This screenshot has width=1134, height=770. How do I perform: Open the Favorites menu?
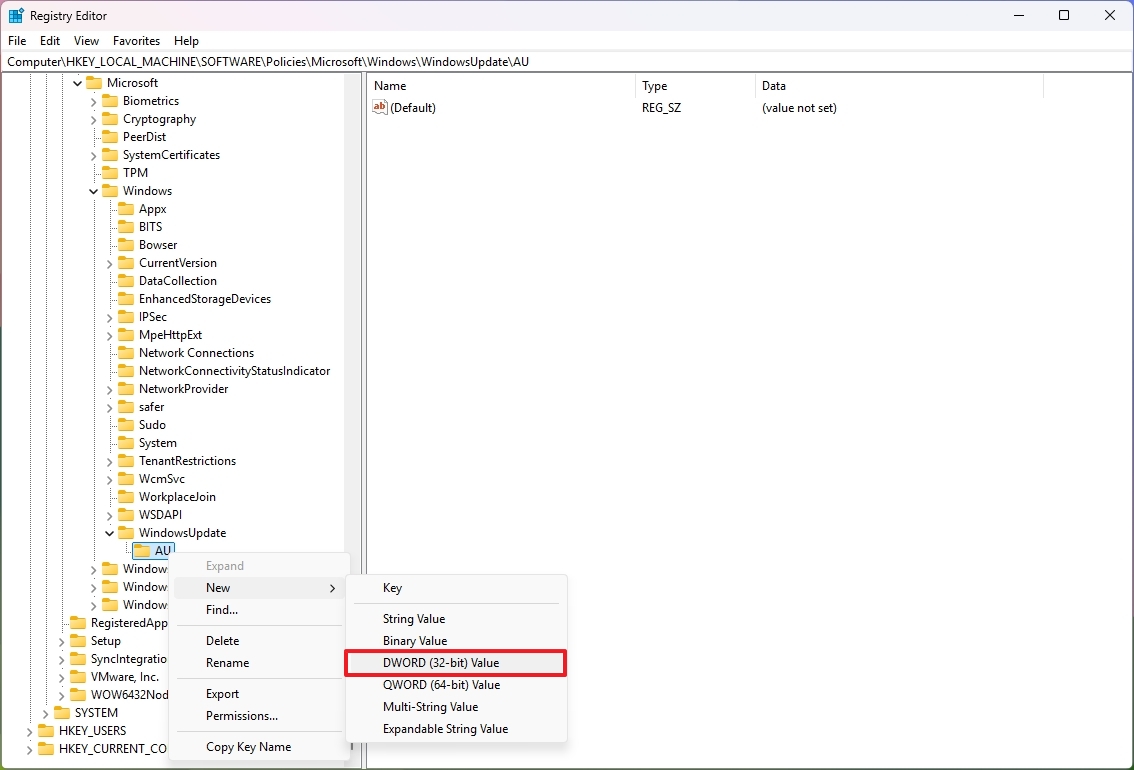point(136,41)
